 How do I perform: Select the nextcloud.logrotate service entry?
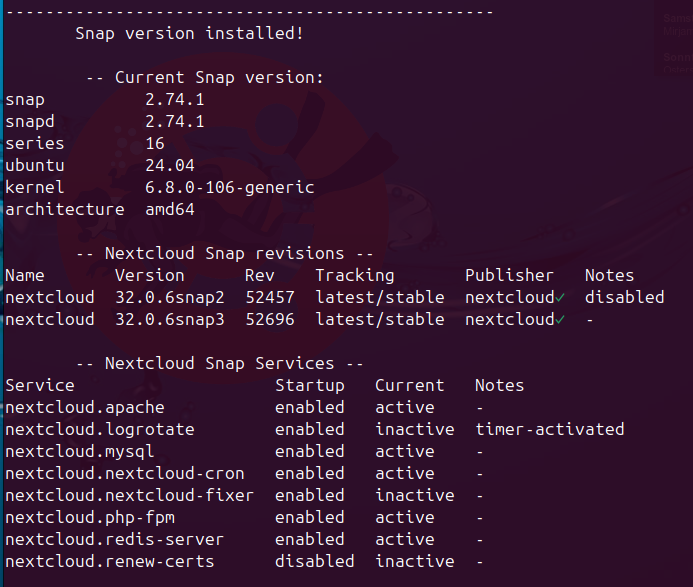click(100, 429)
